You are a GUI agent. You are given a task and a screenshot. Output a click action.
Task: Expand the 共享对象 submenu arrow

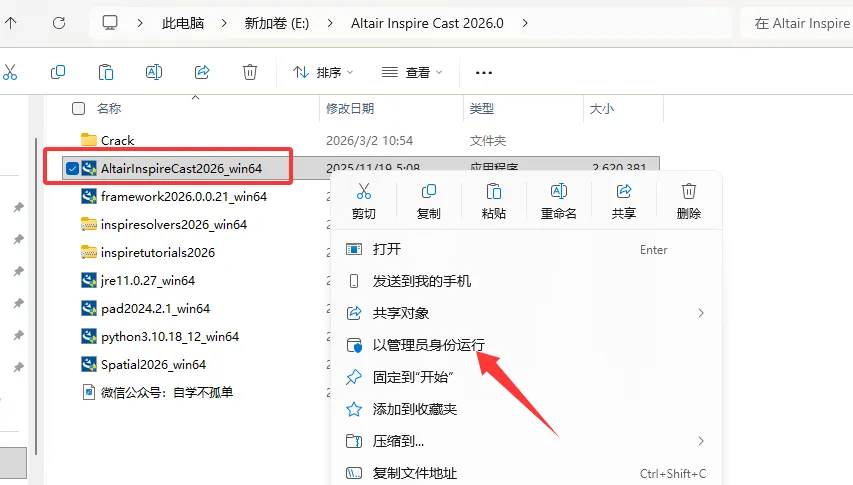(x=701, y=313)
